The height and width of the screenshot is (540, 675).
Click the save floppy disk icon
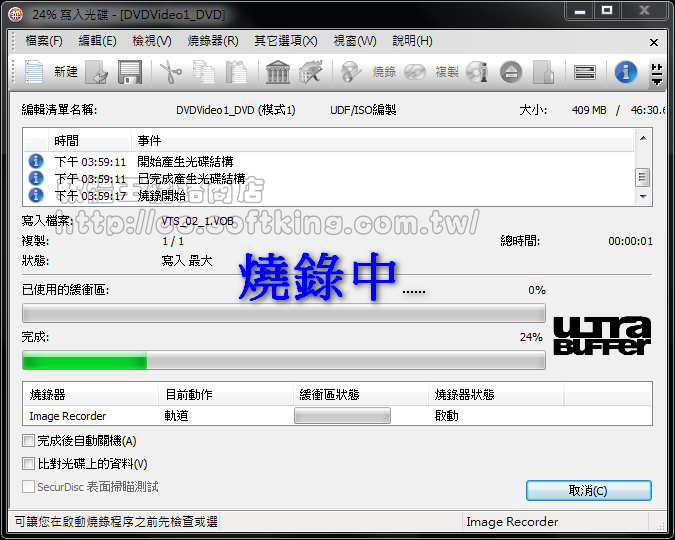click(129, 72)
